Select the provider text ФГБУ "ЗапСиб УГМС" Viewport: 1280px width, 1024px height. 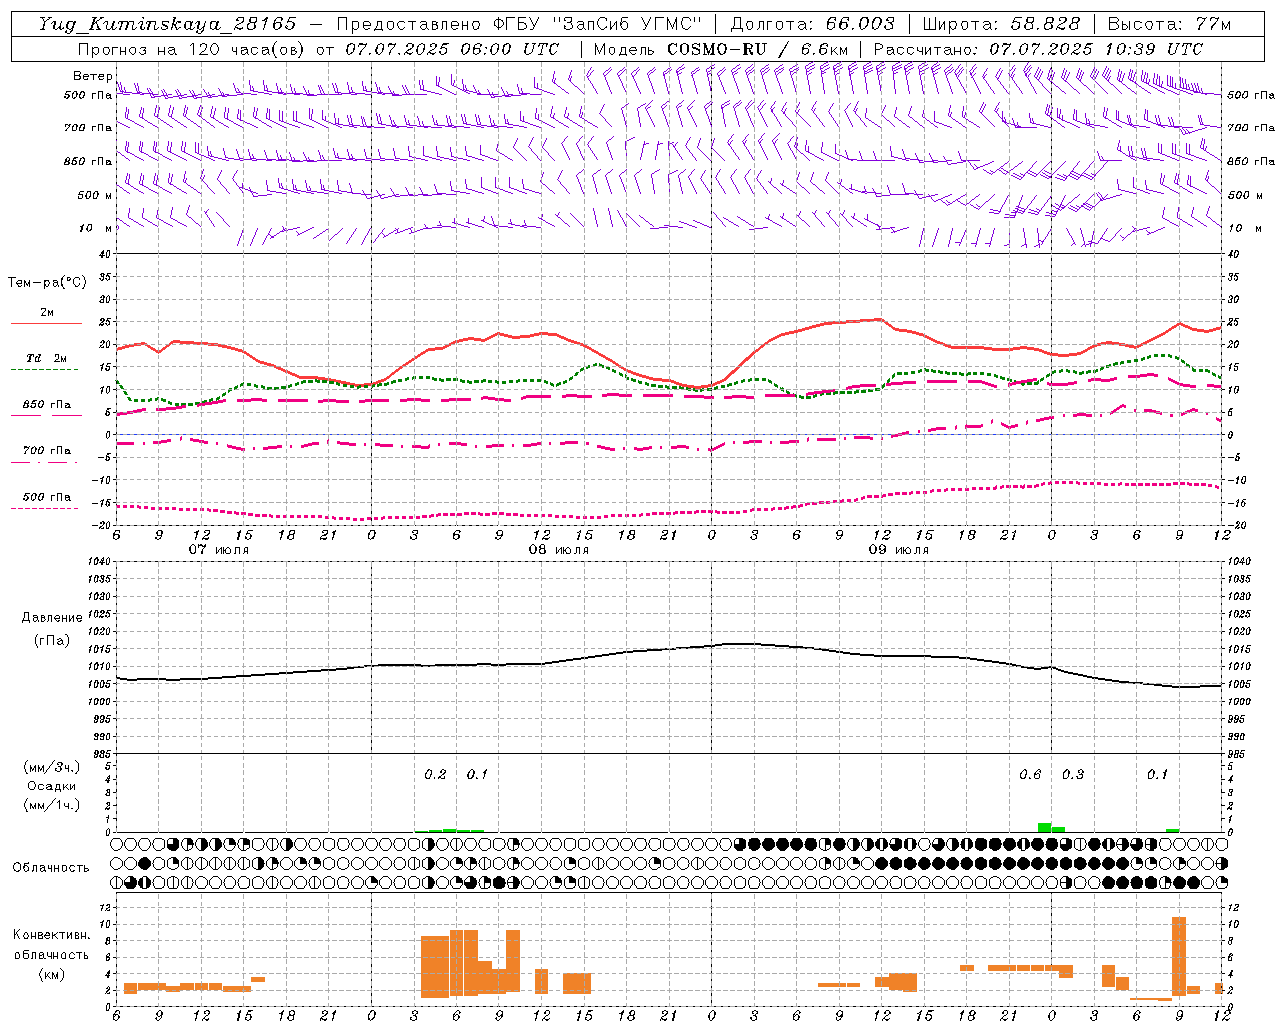click(x=598, y=24)
